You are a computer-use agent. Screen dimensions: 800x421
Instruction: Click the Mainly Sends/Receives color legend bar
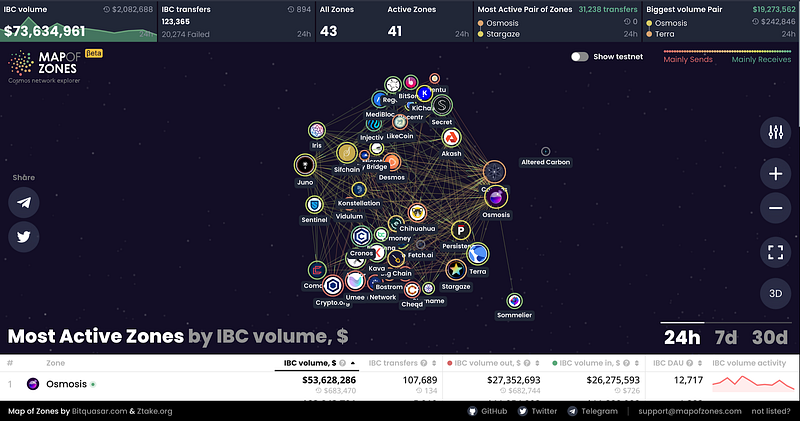pyautogui.click(x=728, y=52)
